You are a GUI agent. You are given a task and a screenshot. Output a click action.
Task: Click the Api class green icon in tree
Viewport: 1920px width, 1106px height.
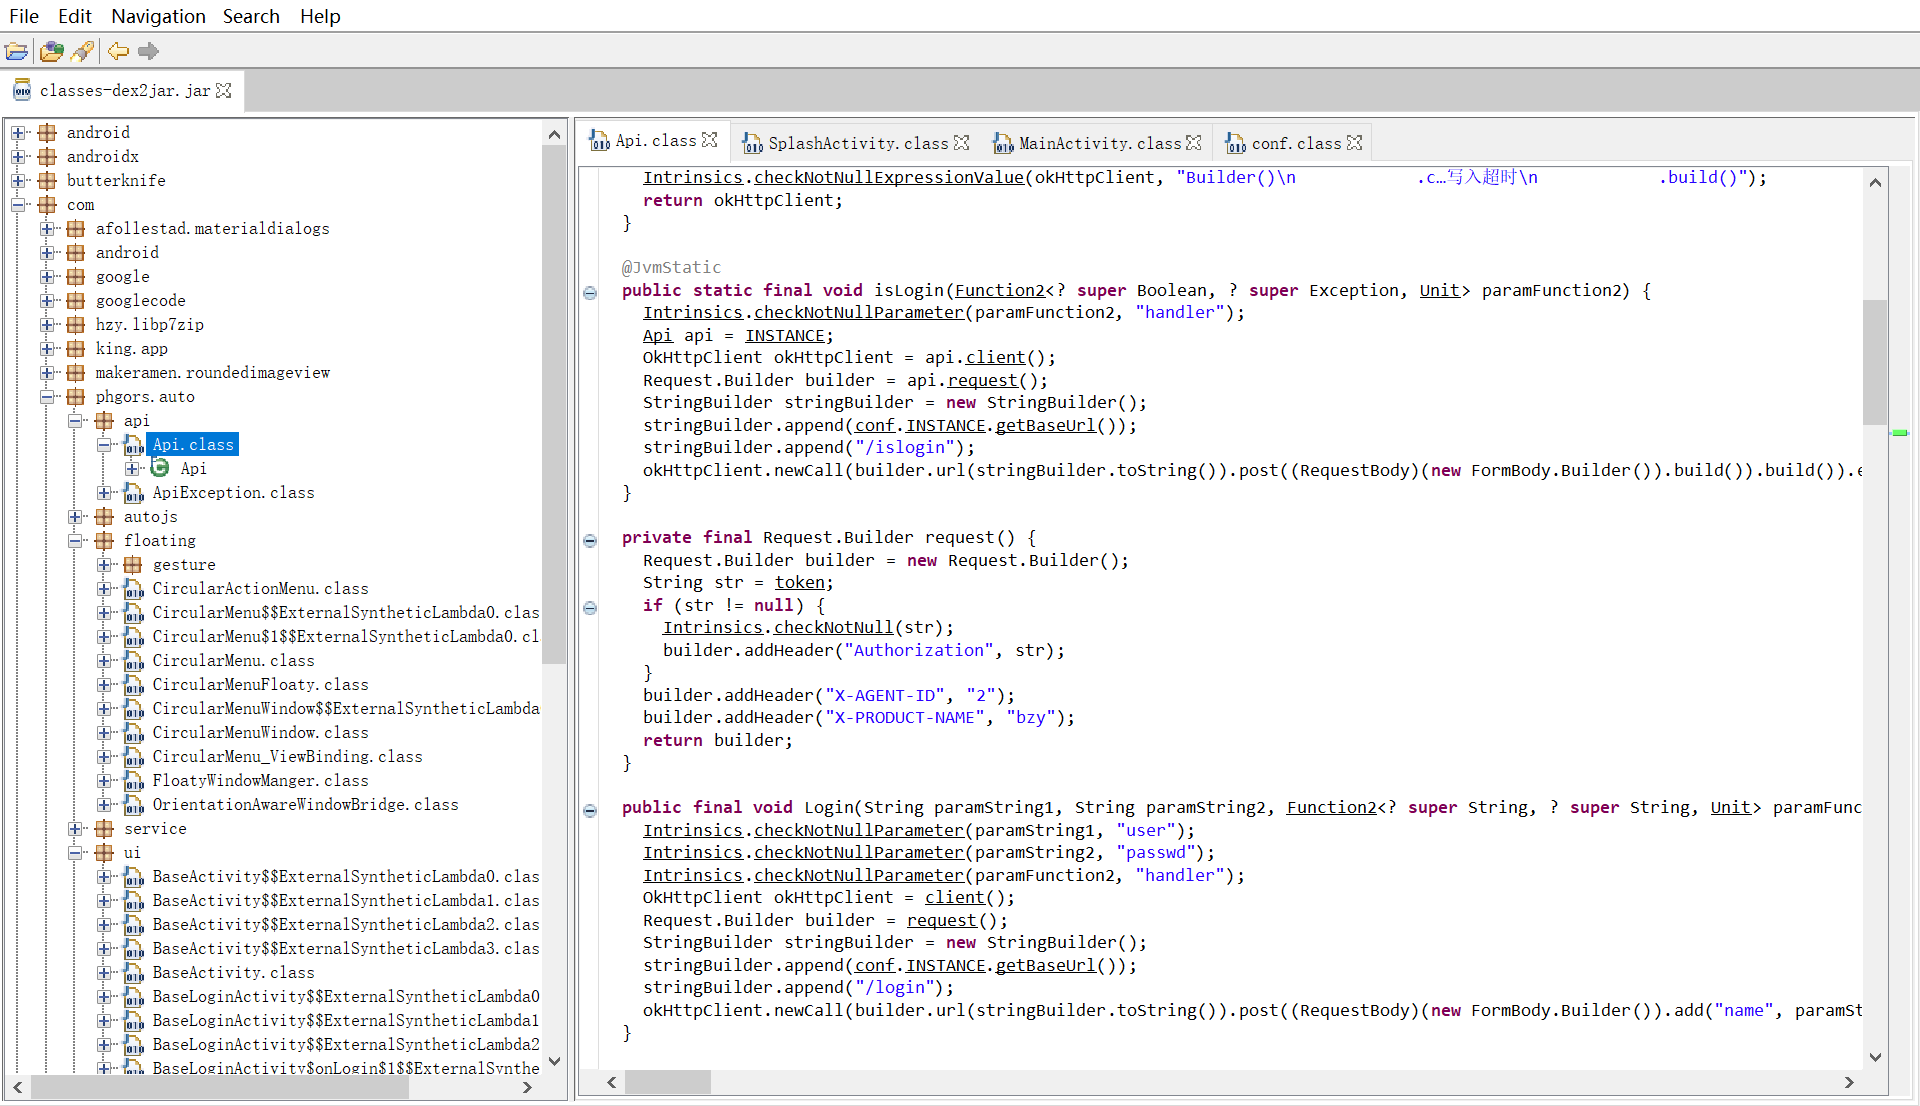point(160,468)
